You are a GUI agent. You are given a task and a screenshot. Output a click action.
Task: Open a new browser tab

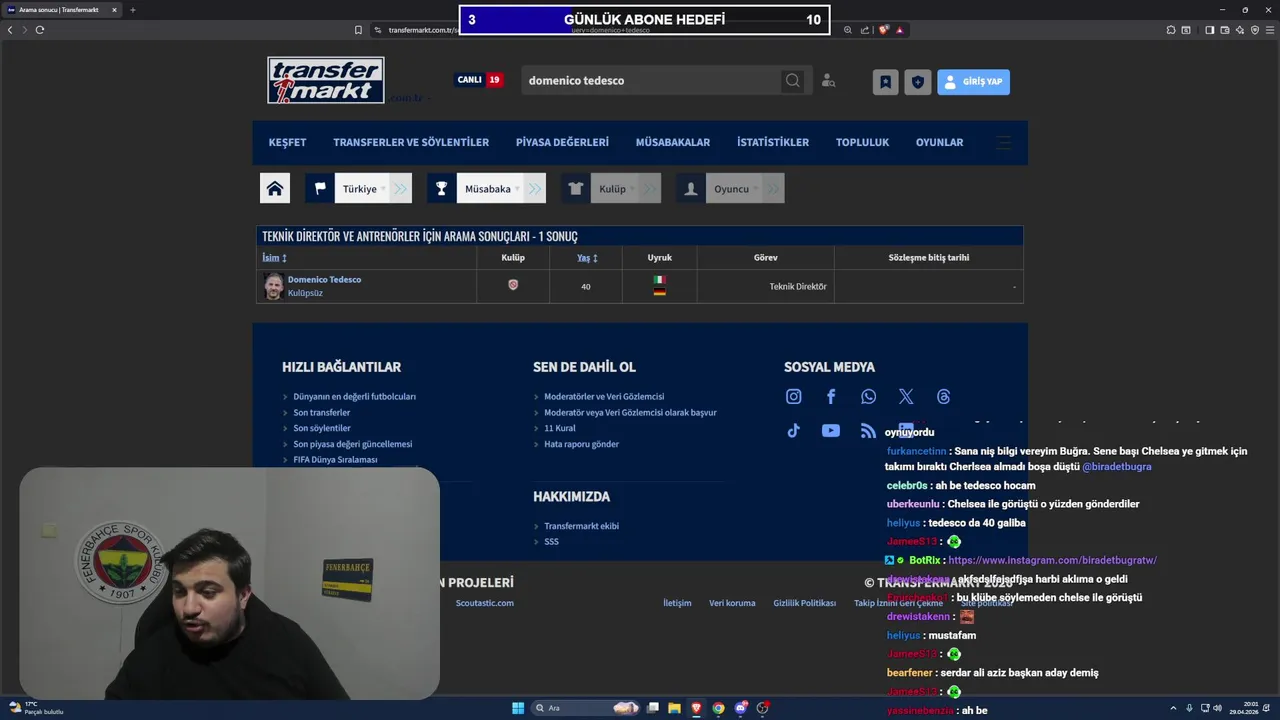(132, 10)
